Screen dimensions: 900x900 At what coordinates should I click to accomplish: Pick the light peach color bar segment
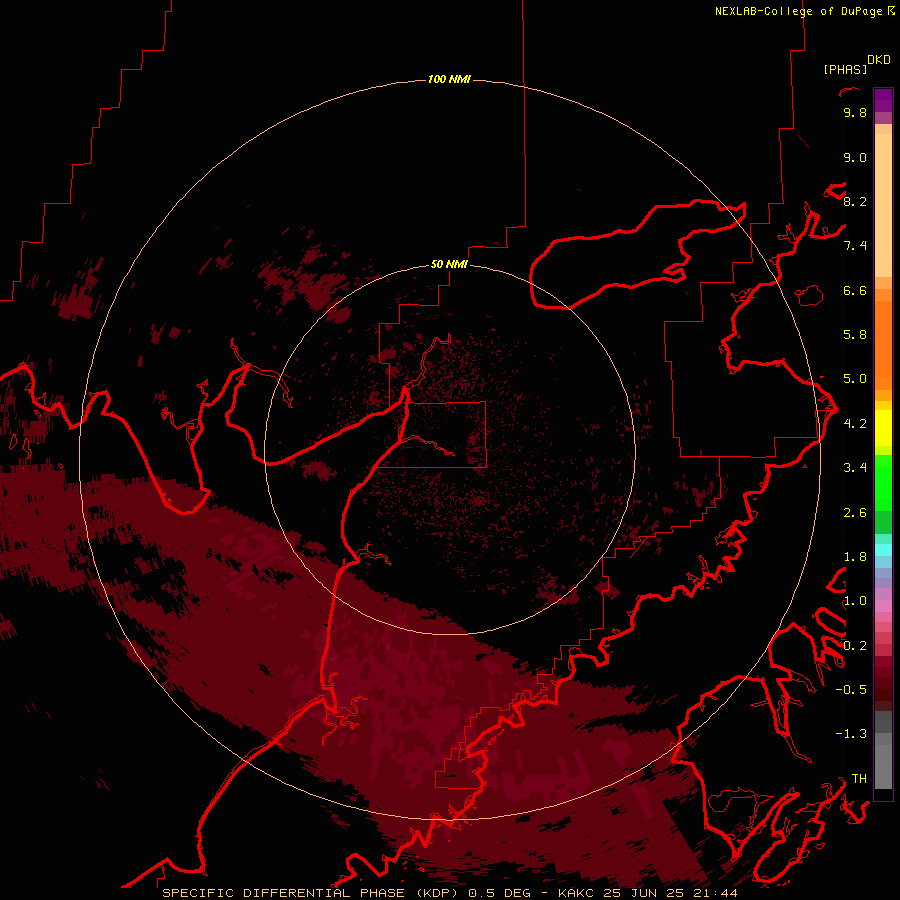pyautogui.click(x=883, y=205)
